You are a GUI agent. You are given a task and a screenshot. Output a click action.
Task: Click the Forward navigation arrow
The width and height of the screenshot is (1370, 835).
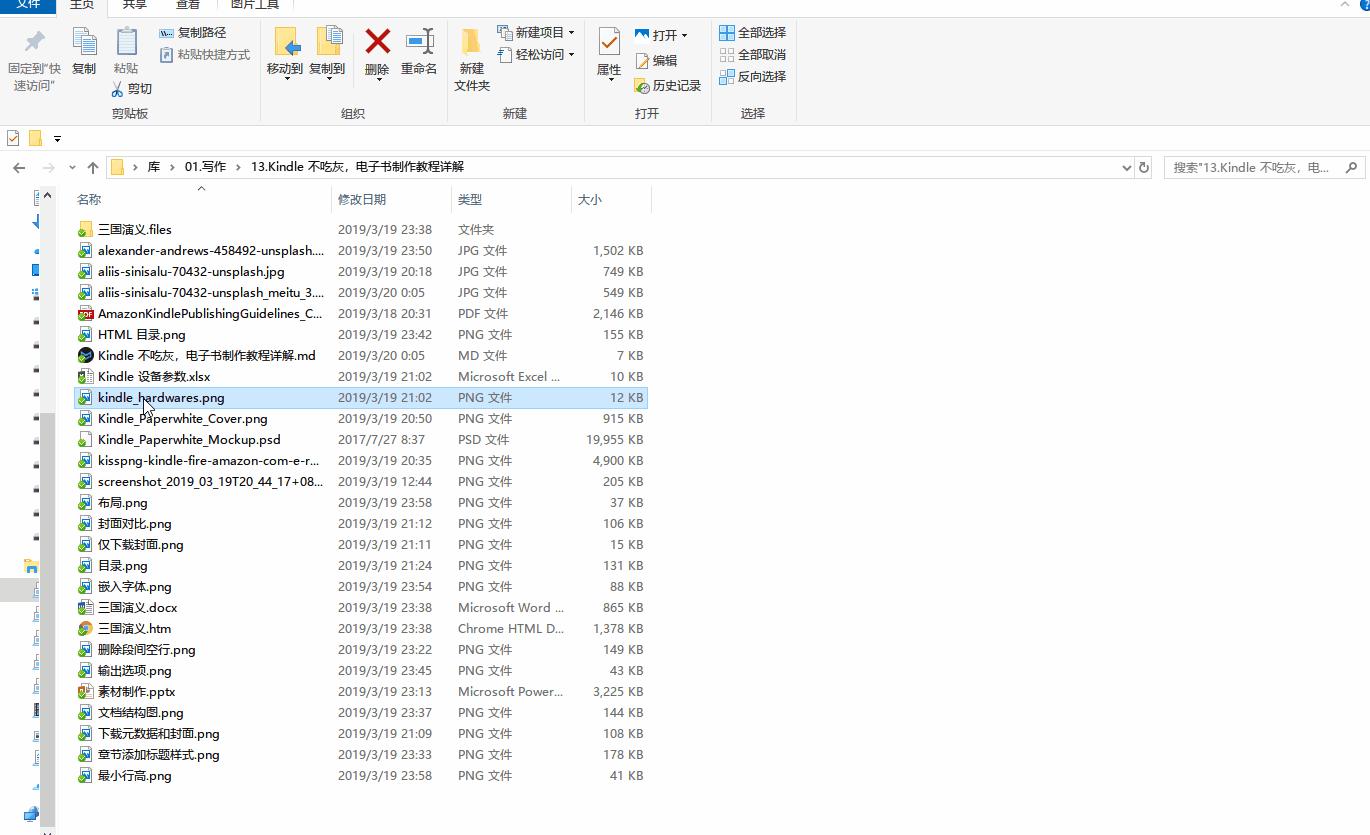(47, 167)
